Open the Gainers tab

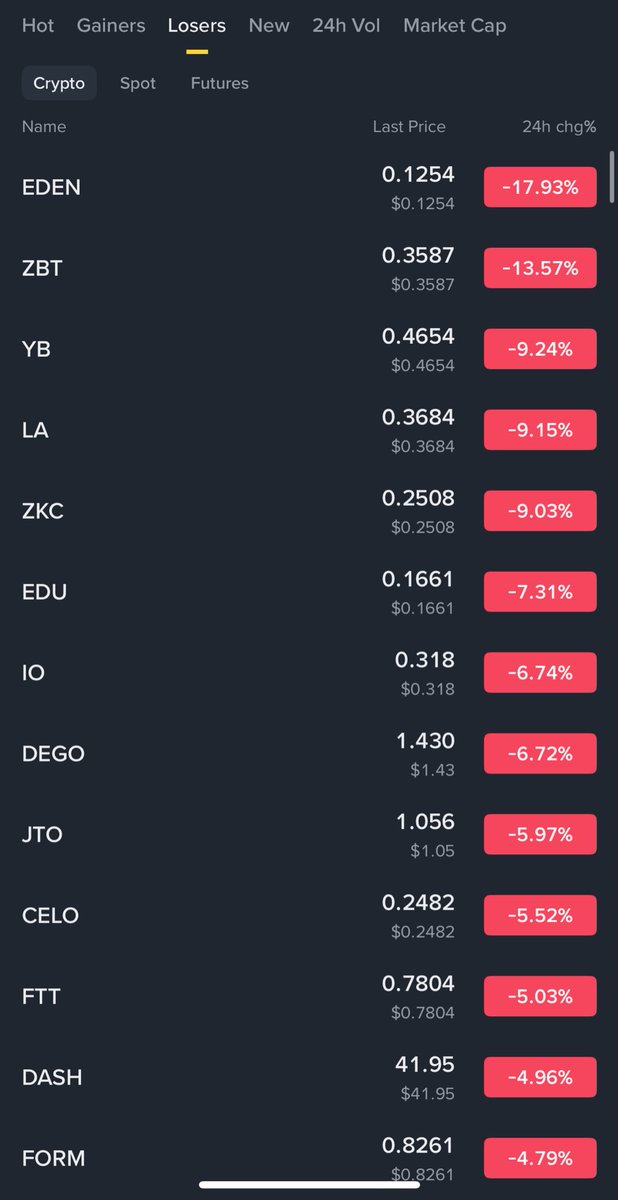[111, 26]
